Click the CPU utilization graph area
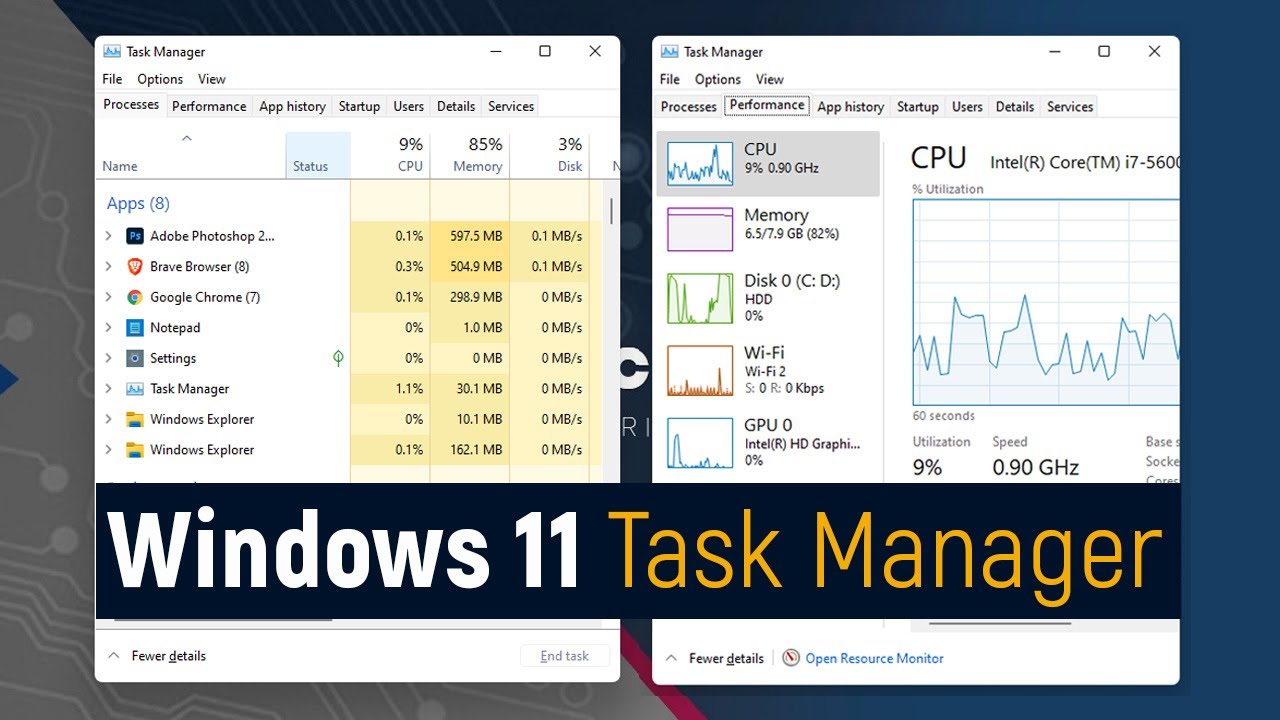The image size is (1280, 720). coord(1046,303)
